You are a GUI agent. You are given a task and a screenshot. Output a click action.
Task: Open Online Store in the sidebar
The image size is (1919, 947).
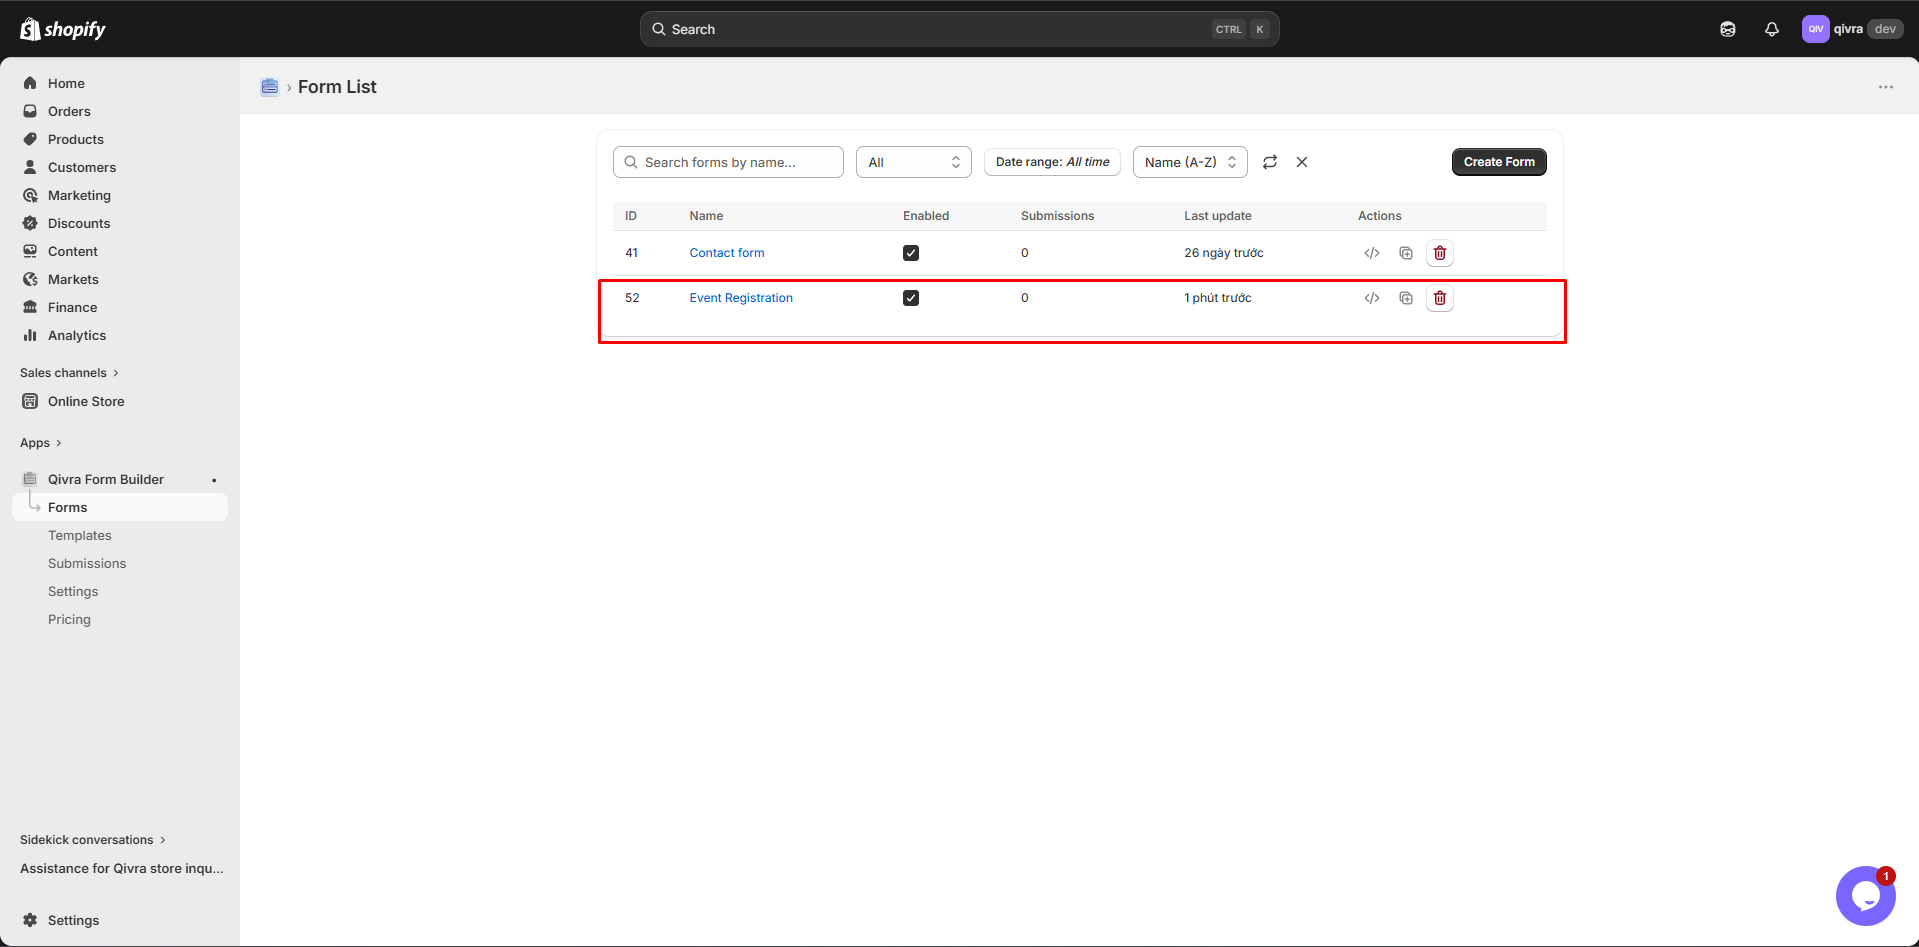coord(86,401)
